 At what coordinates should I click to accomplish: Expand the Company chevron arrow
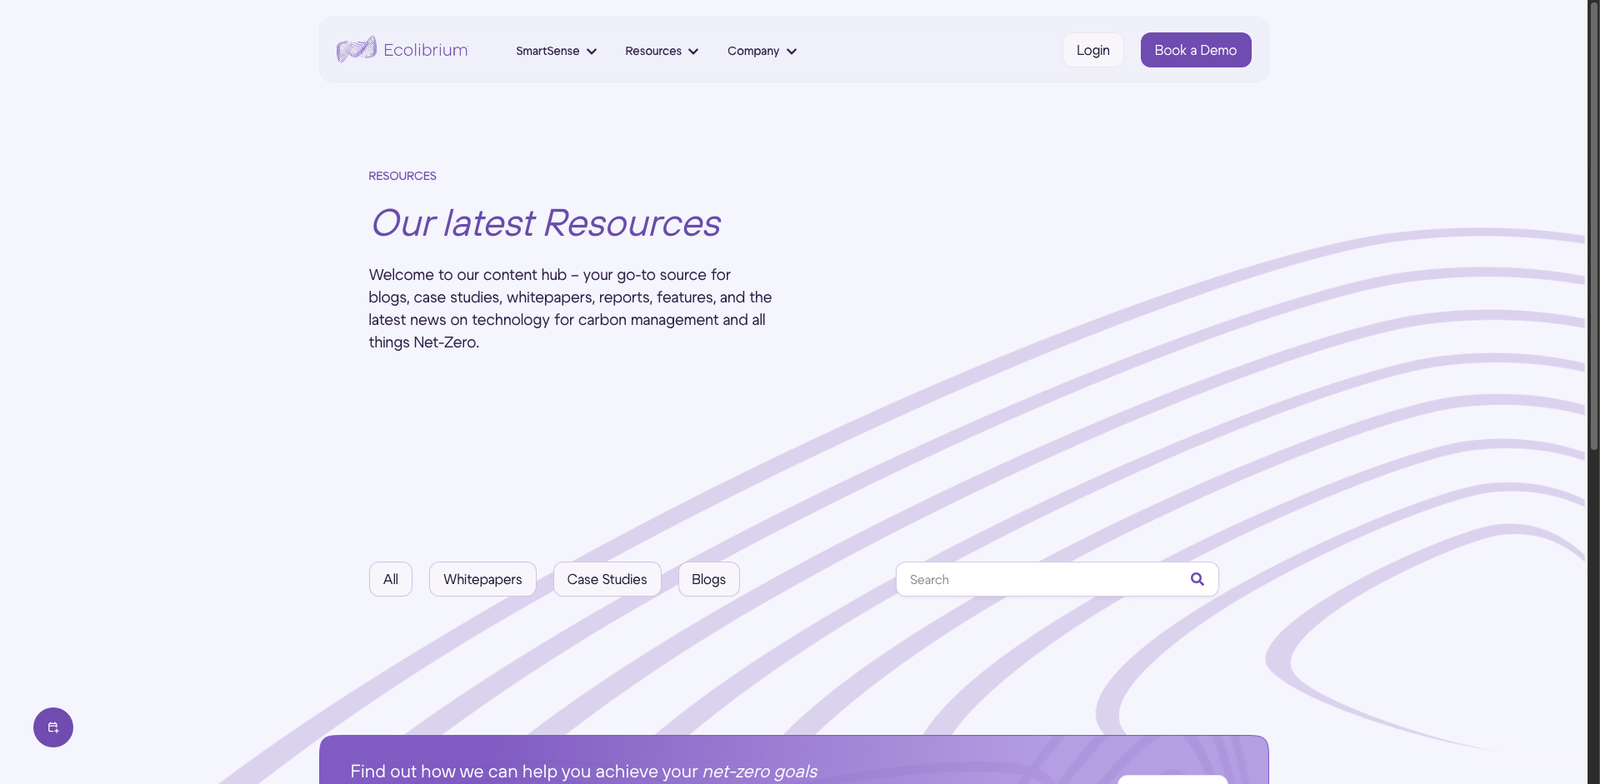click(791, 51)
